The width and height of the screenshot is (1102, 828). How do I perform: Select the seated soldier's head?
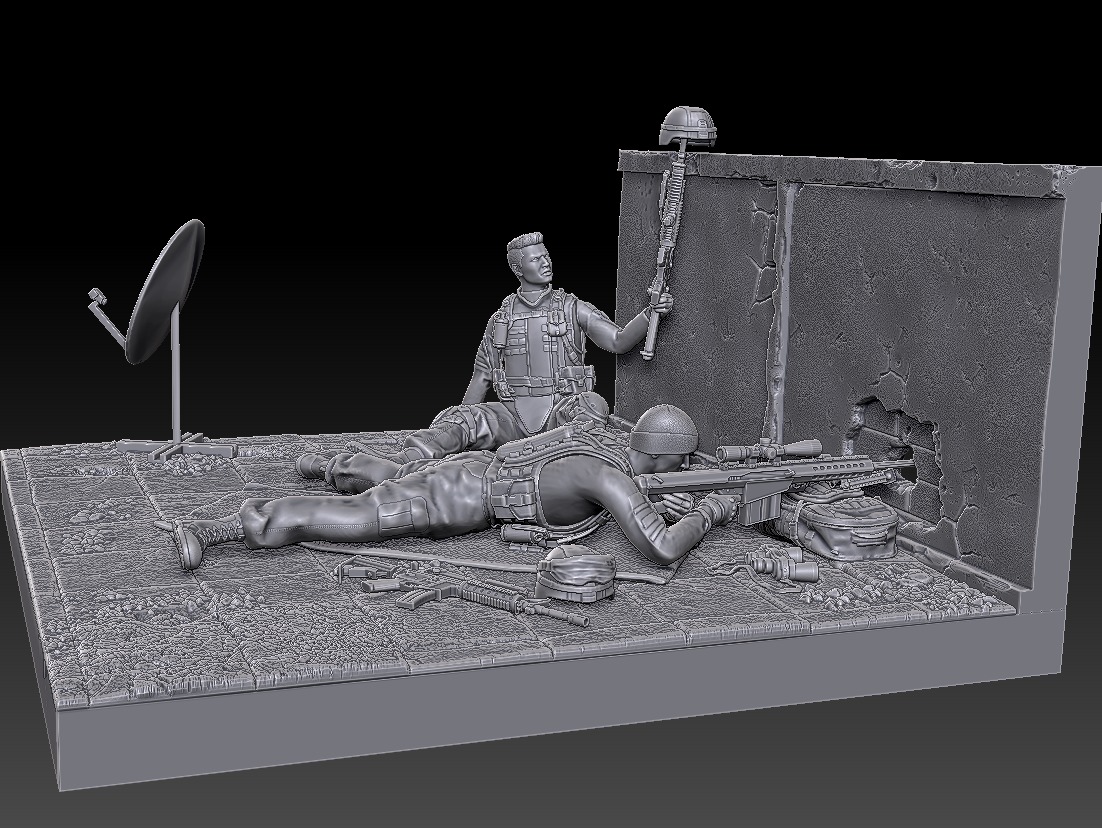click(532, 260)
